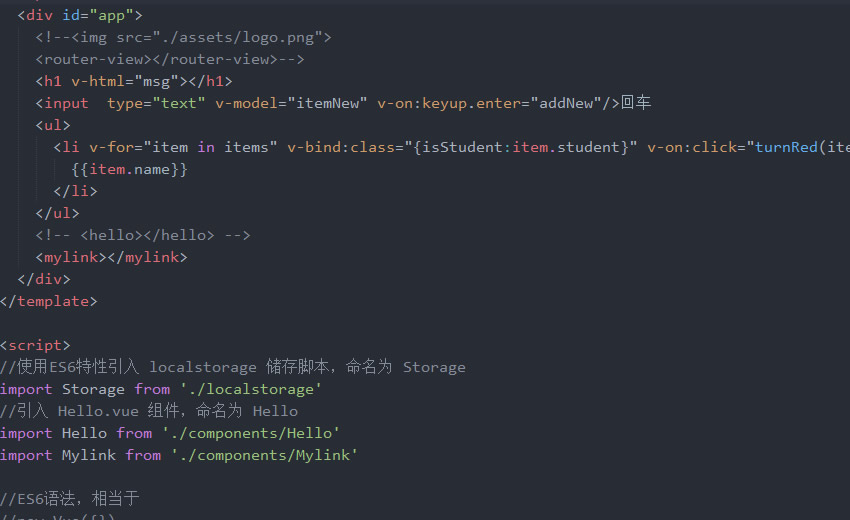Click the v-bind:class isStudent expression
The height and width of the screenshot is (520, 850).
click(462, 147)
